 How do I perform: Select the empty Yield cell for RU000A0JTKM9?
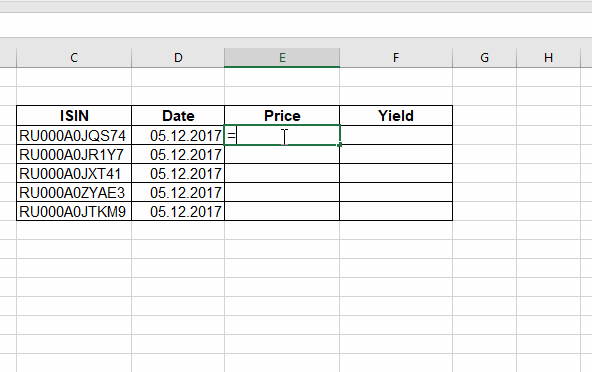(x=396, y=211)
